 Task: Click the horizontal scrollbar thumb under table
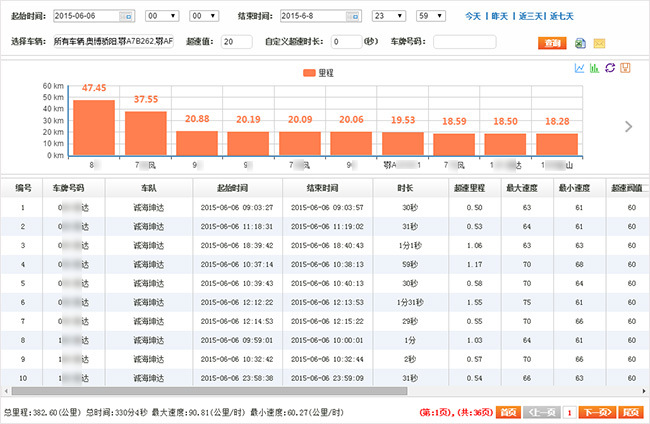(209, 391)
